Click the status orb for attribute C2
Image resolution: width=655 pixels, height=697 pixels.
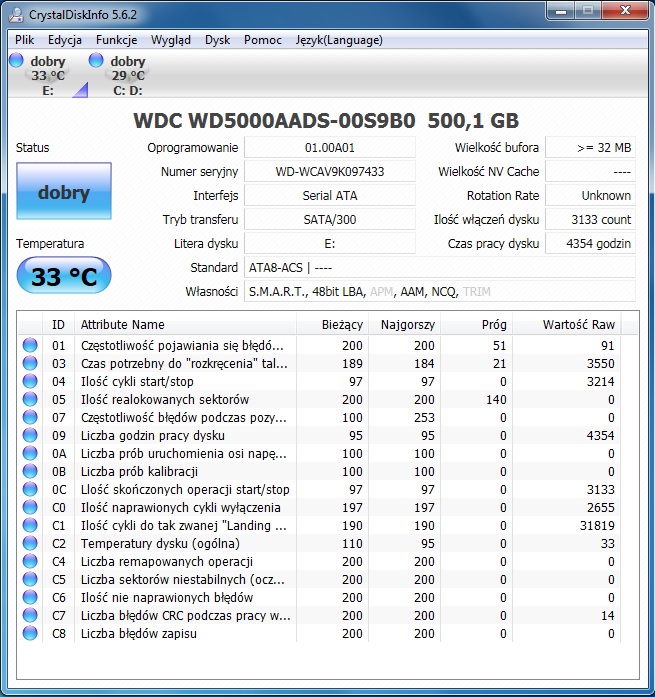tap(30, 543)
